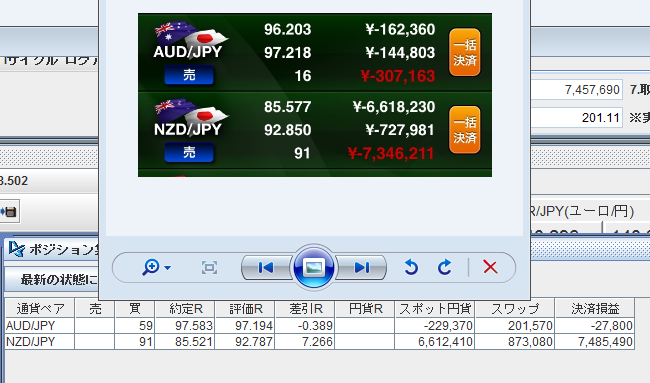This screenshot has height=383, width=650.
Task: Select the 売 label under NZD/JPY
Action: (x=189, y=153)
